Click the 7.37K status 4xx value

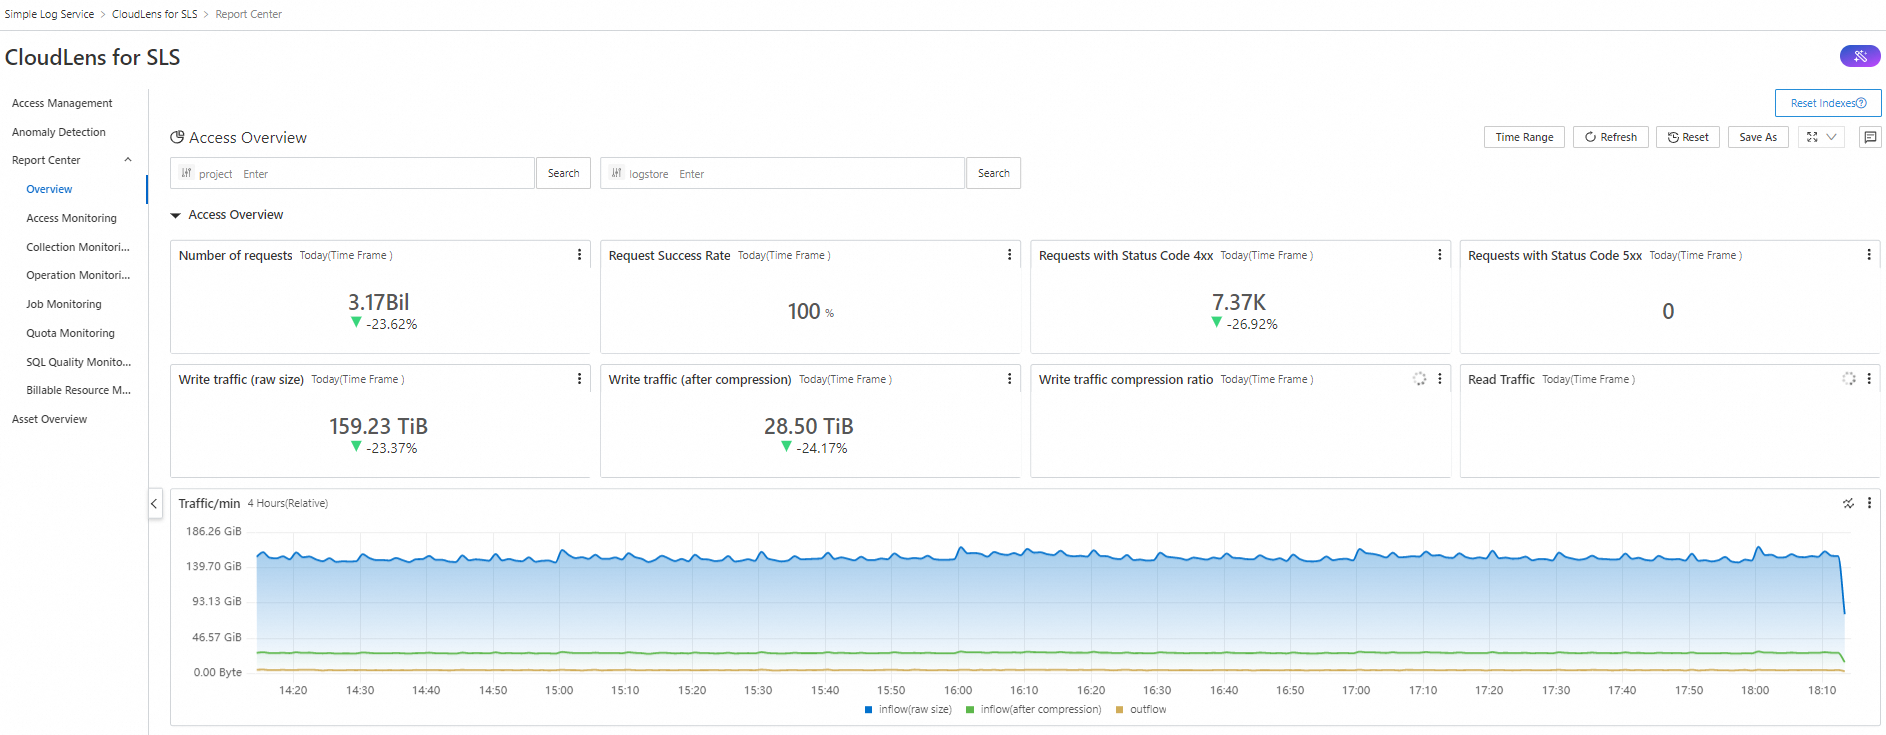click(x=1239, y=302)
